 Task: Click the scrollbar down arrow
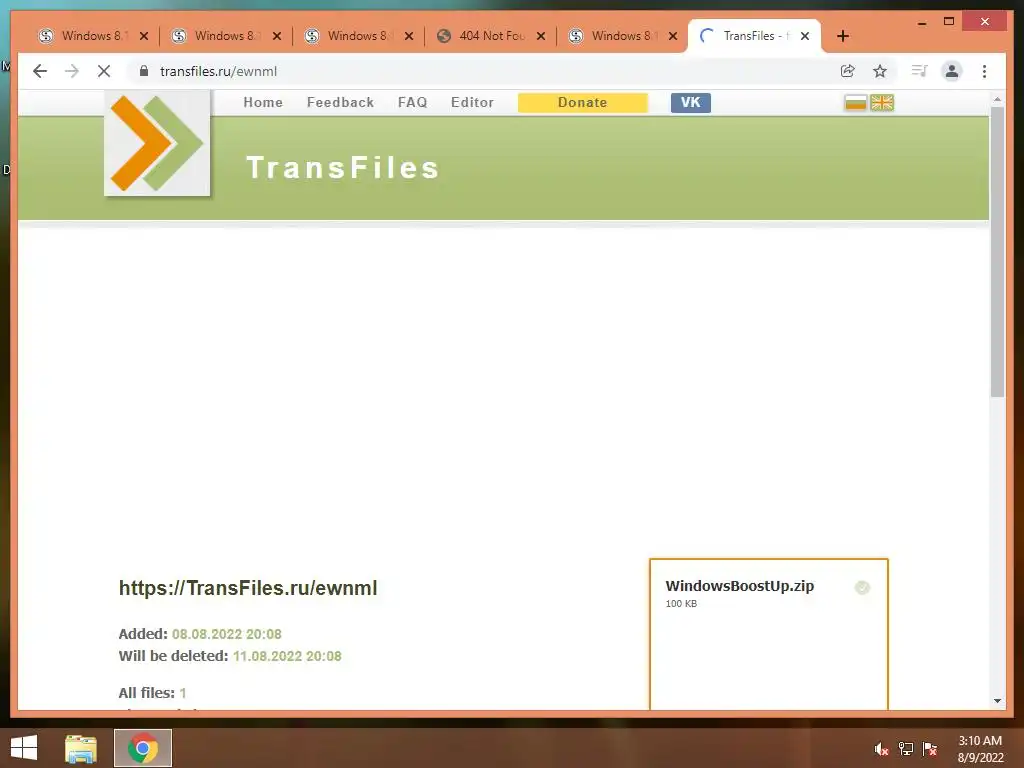point(997,701)
